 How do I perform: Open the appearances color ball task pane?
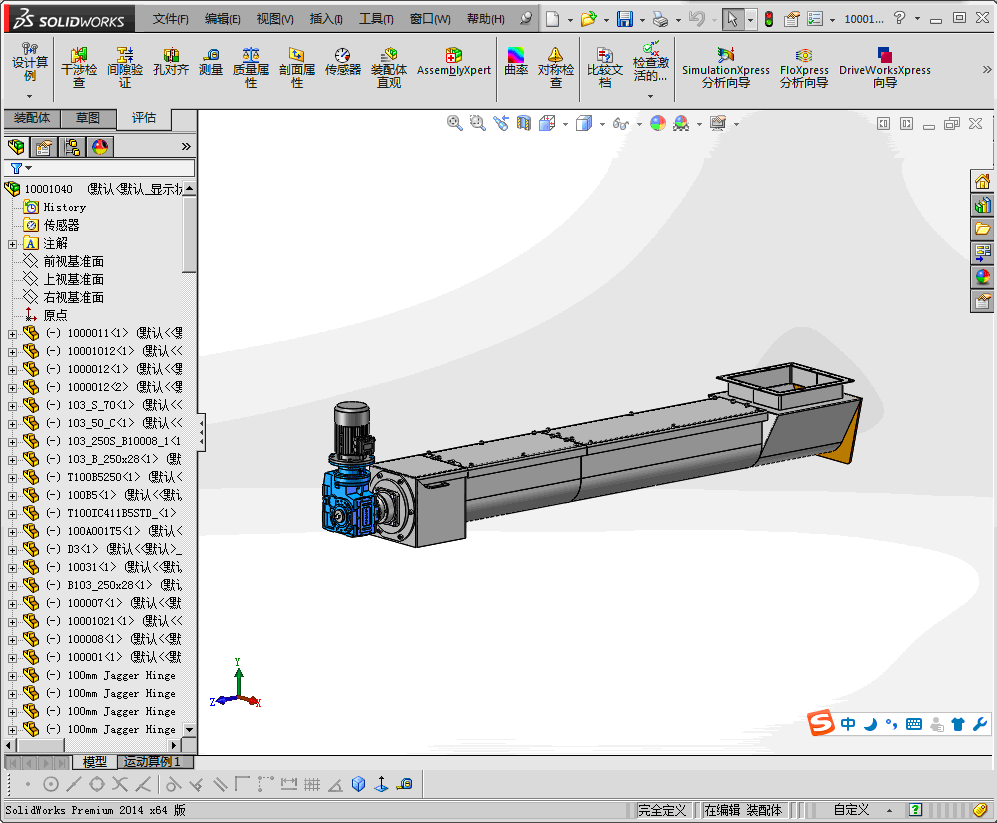[983, 277]
